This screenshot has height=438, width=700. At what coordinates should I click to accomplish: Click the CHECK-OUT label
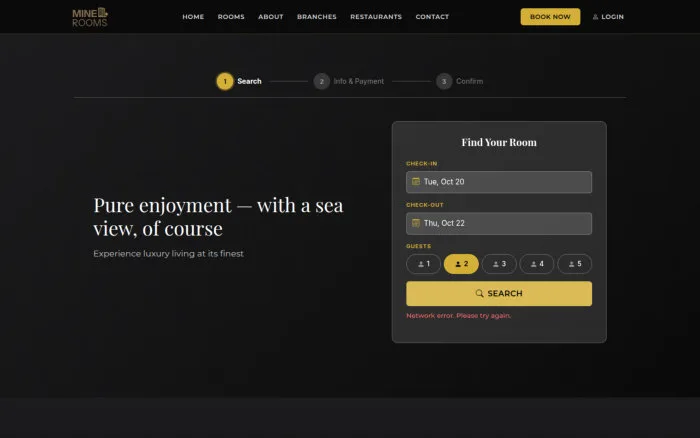click(x=425, y=205)
